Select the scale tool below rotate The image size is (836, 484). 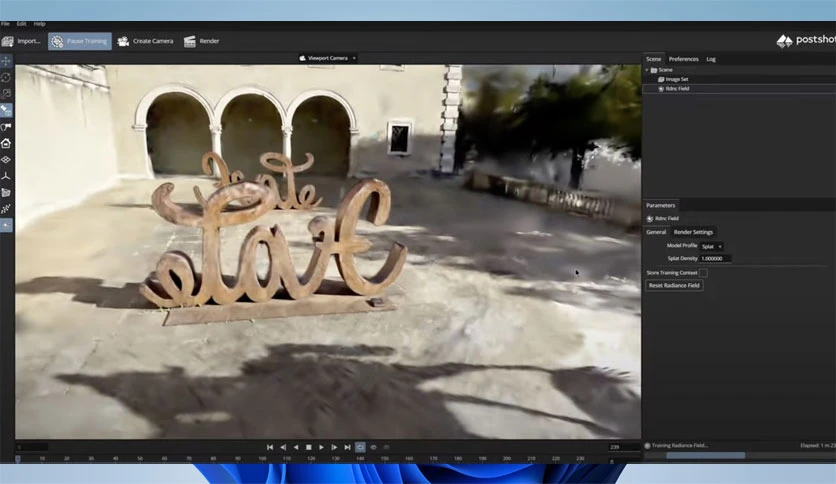click(6, 94)
